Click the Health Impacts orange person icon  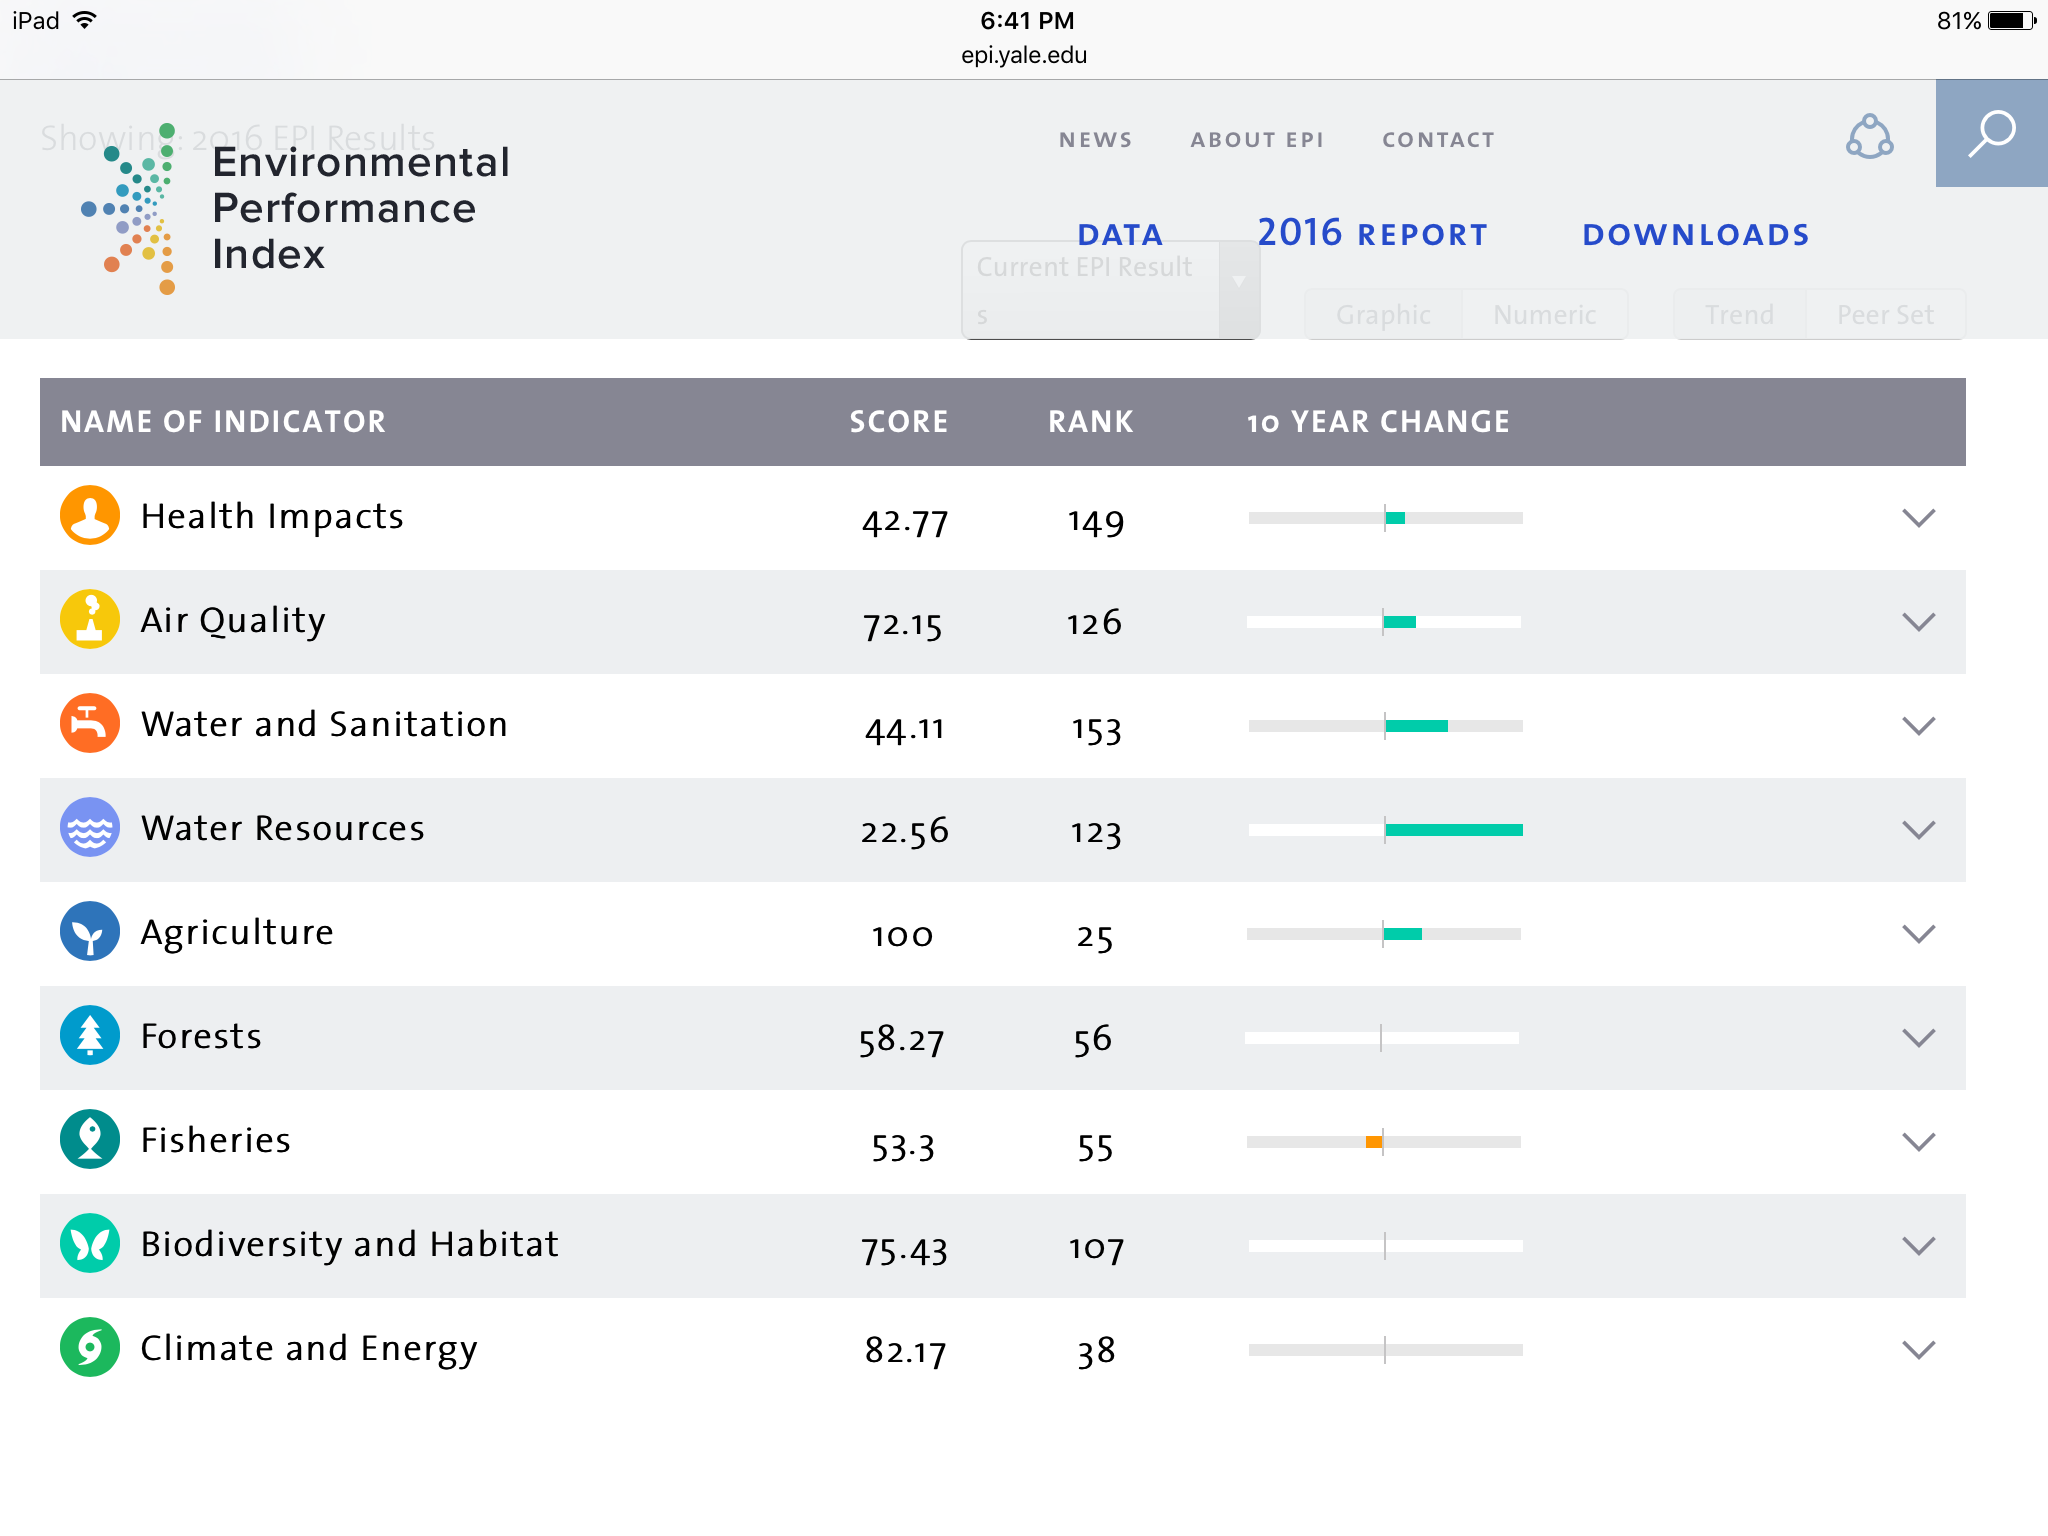pos(90,516)
